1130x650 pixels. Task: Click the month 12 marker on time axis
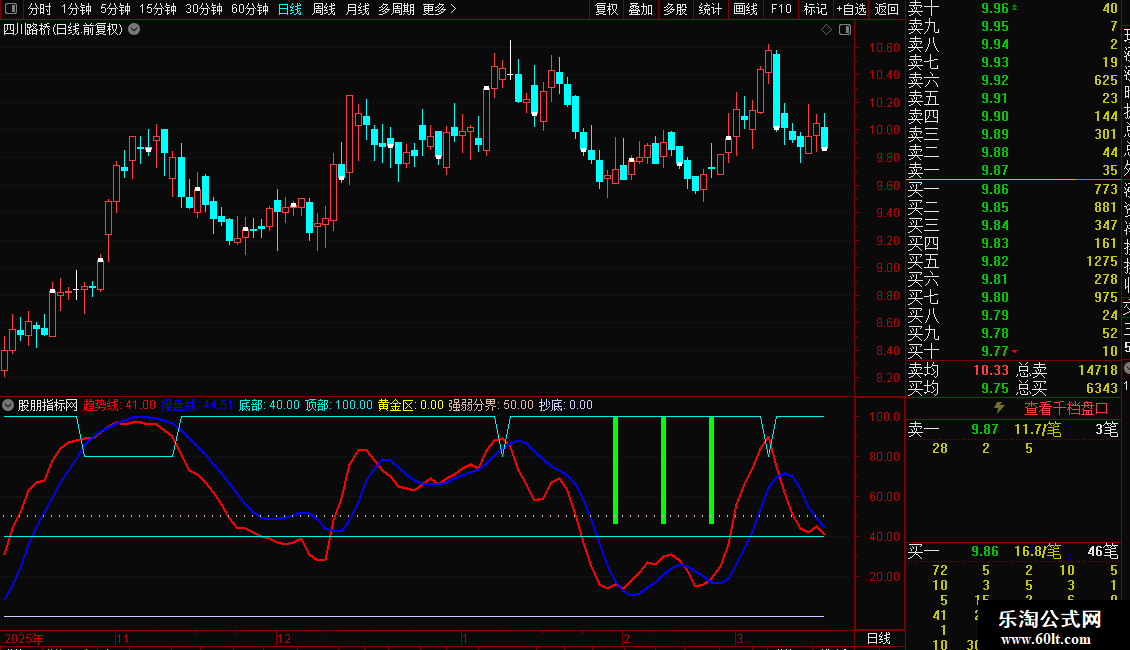tap(284, 638)
